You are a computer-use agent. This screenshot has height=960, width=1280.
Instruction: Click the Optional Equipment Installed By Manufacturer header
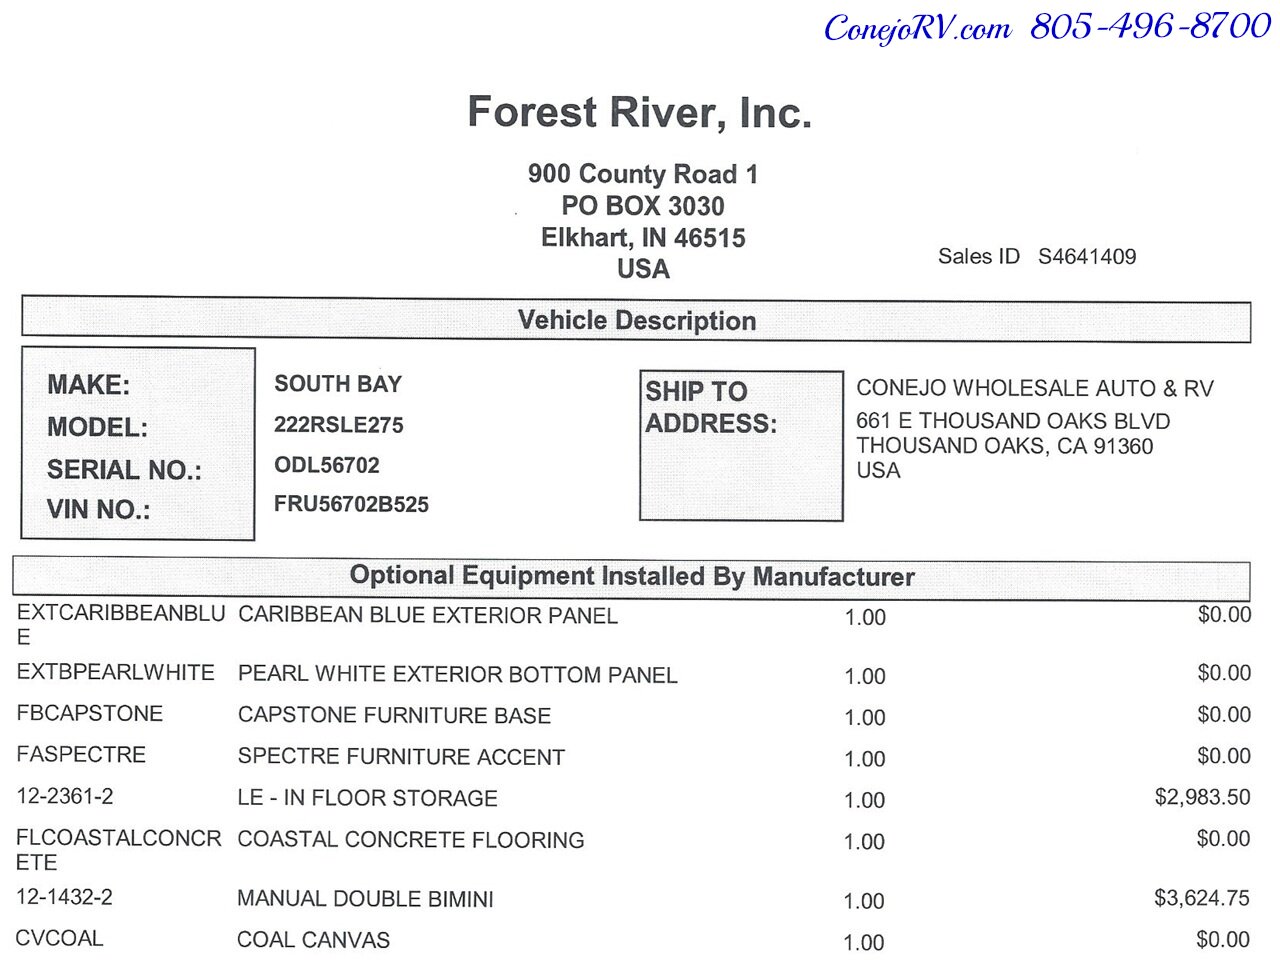(x=632, y=577)
